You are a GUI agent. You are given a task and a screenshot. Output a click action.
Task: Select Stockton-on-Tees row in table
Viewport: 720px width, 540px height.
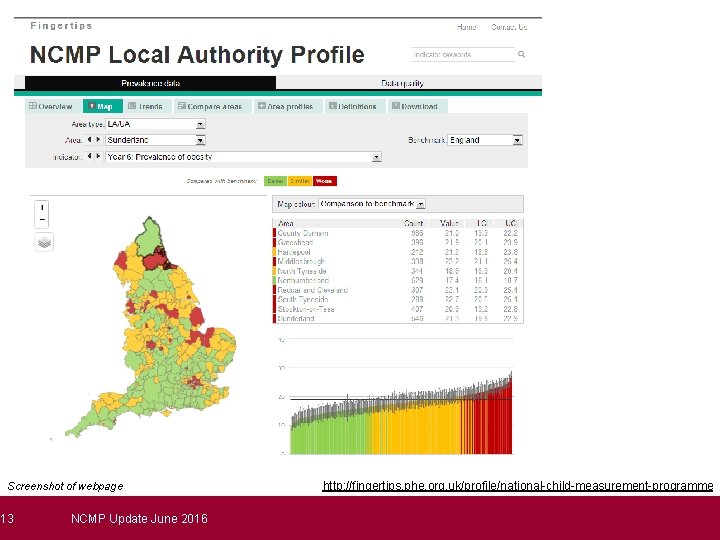coord(398,309)
